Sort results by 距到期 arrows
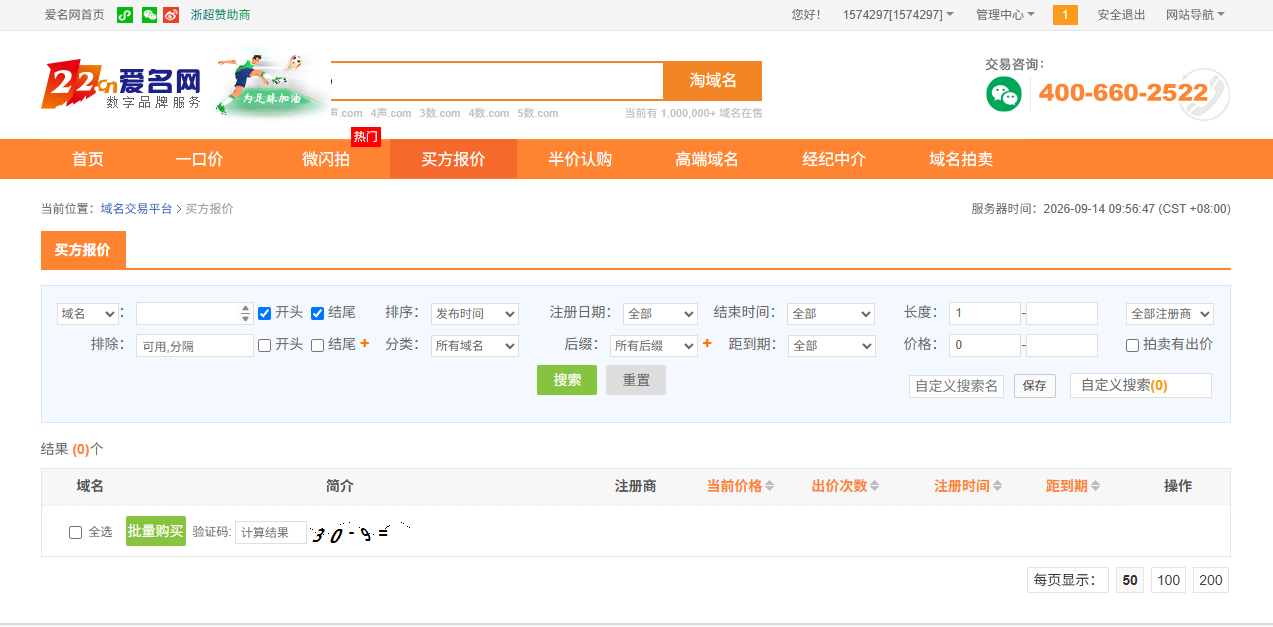 [1095, 486]
